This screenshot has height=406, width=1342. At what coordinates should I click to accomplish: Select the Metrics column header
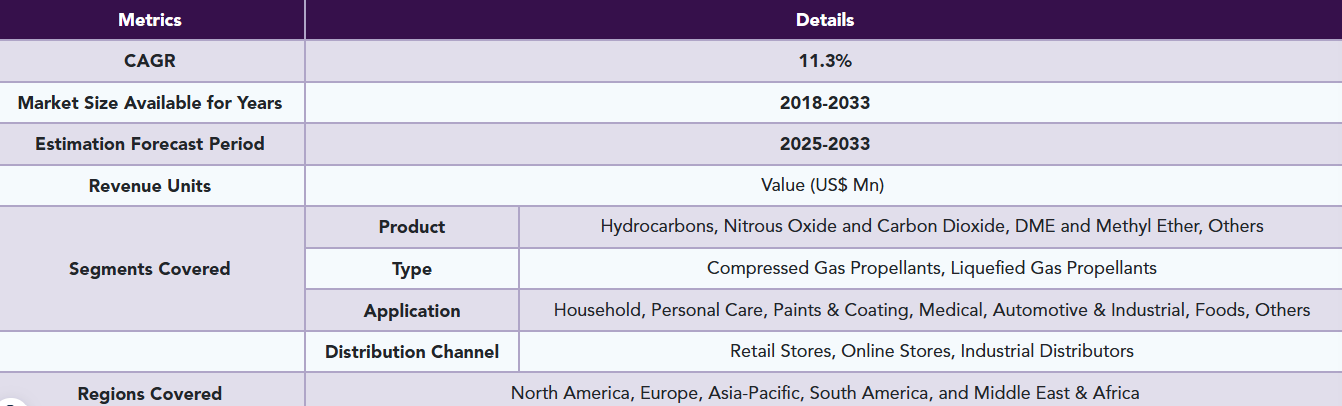152,20
